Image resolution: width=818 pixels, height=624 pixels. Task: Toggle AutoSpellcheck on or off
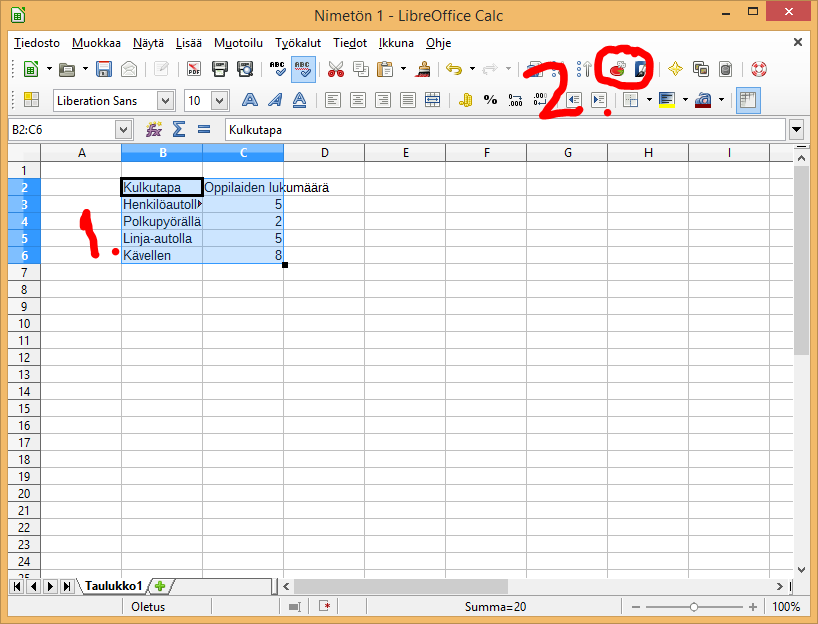point(305,69)
